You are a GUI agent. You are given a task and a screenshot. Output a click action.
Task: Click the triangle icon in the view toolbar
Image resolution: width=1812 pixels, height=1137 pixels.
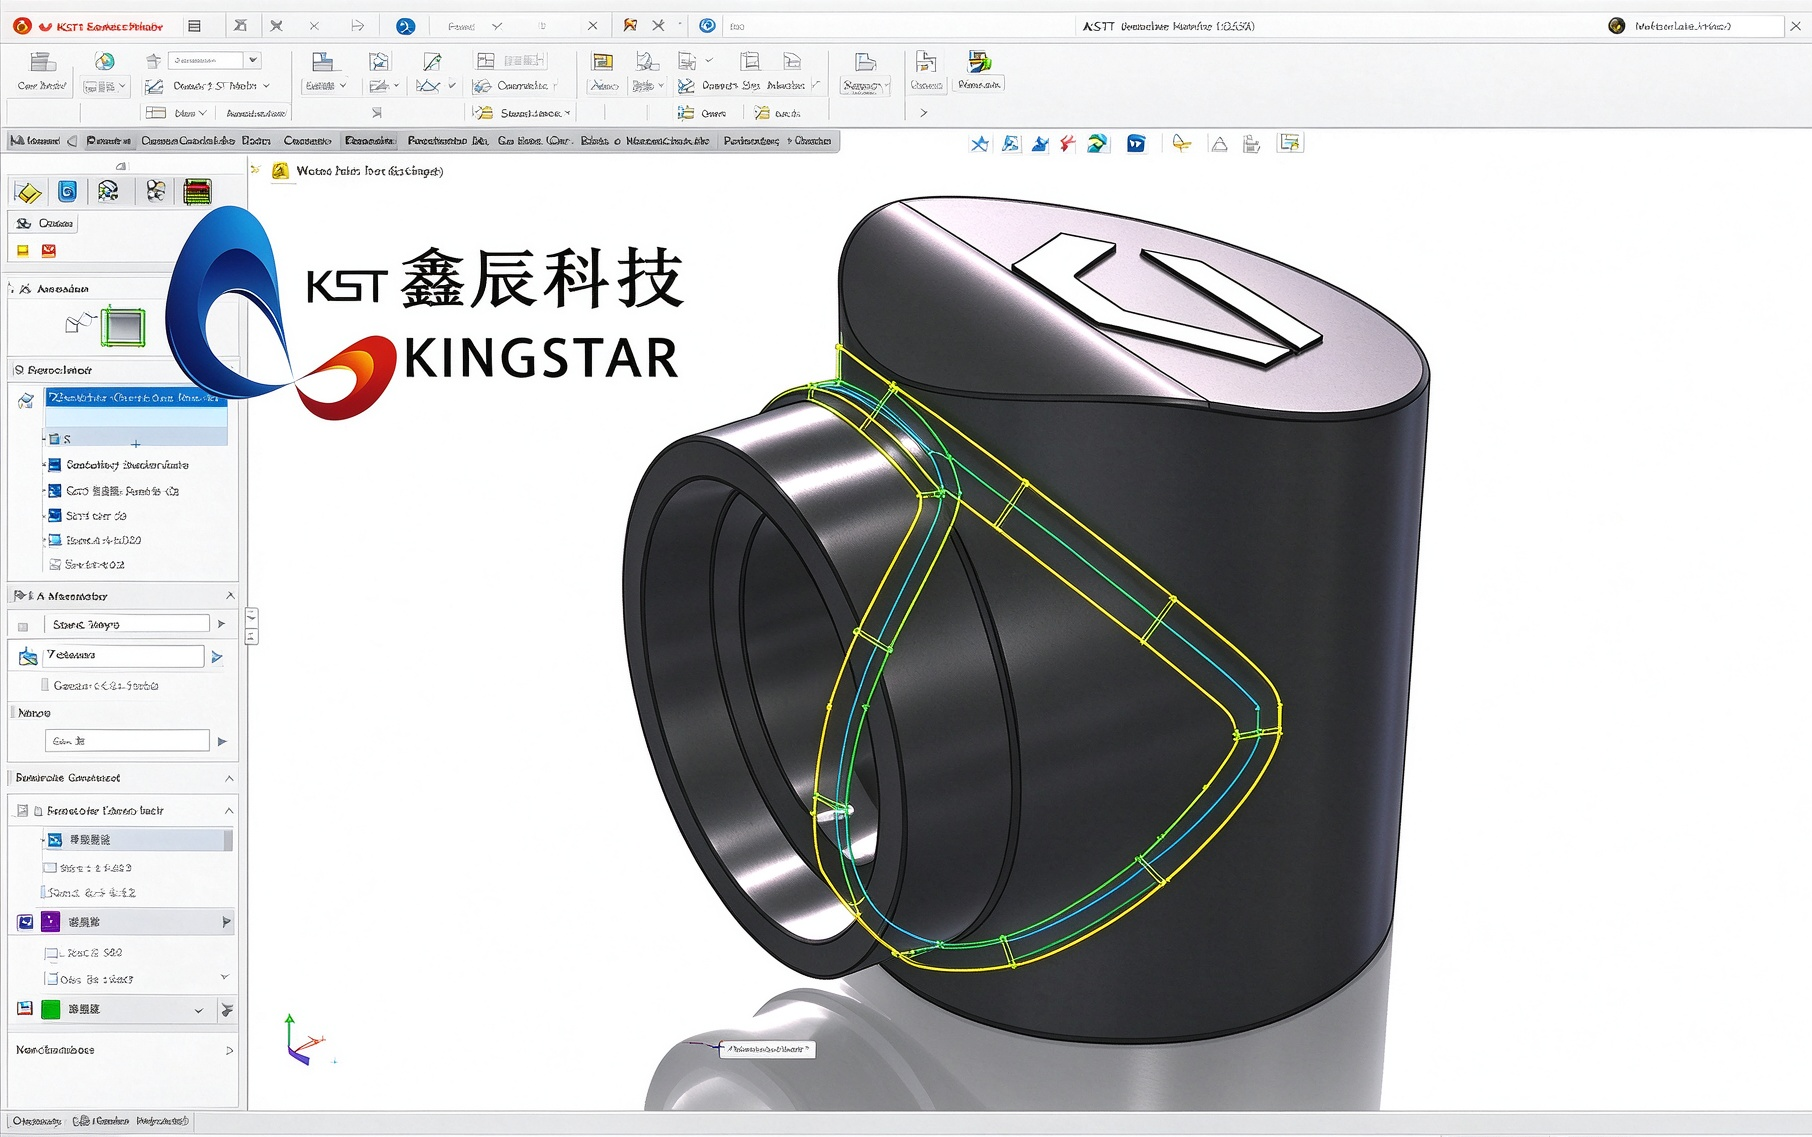pyautogui.click(x=1219, y=144)
